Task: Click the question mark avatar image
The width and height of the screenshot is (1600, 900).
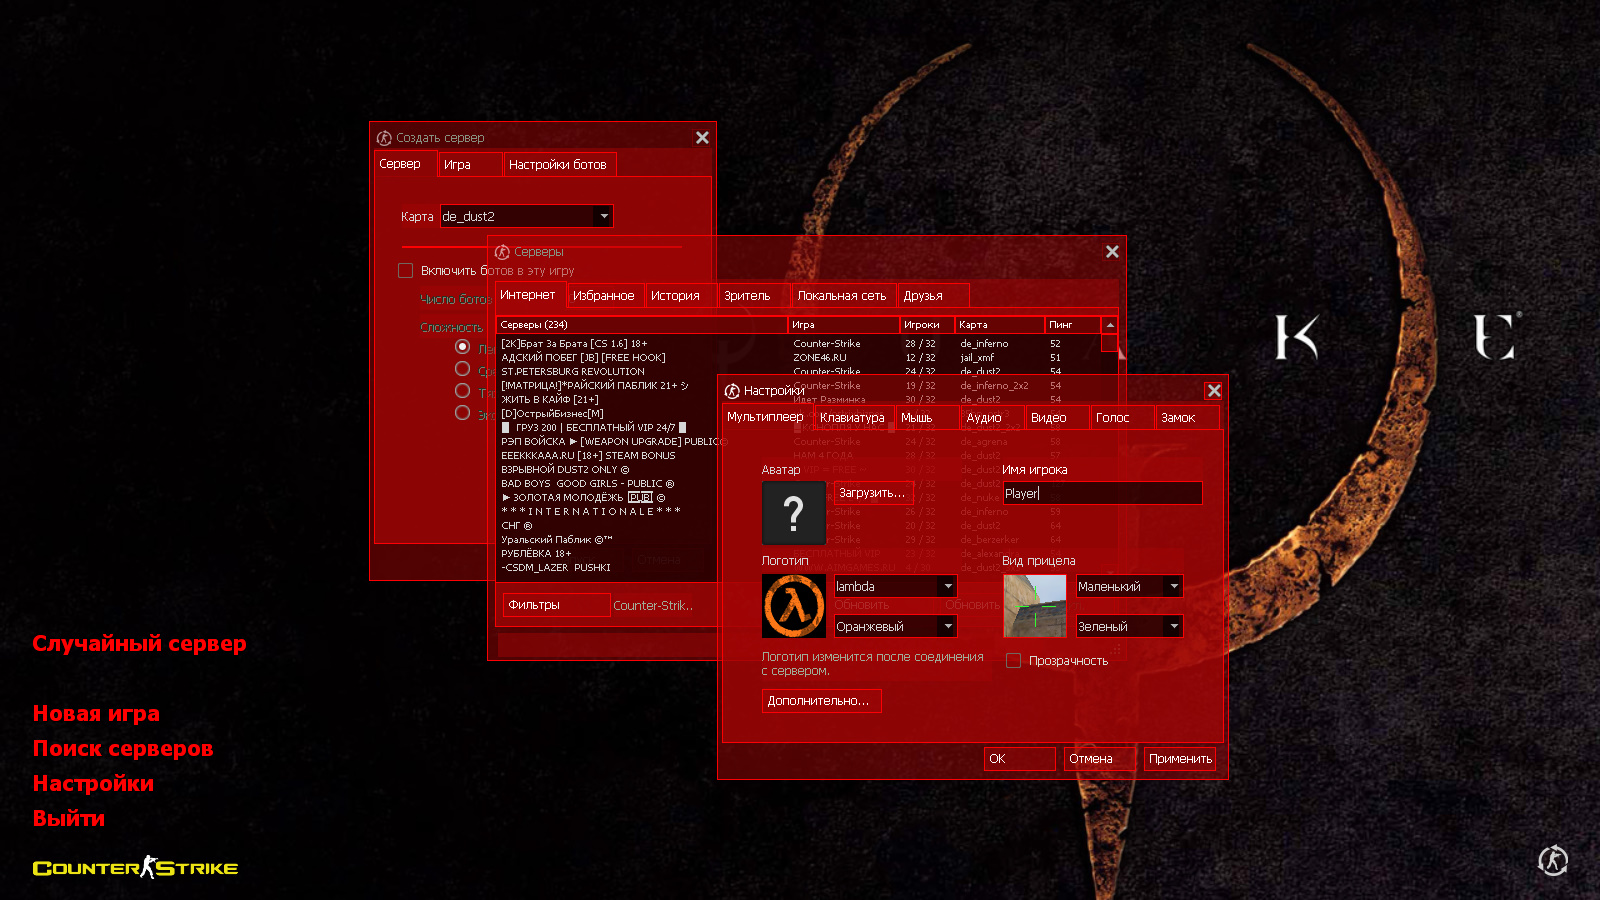Action: pos(793,513)
